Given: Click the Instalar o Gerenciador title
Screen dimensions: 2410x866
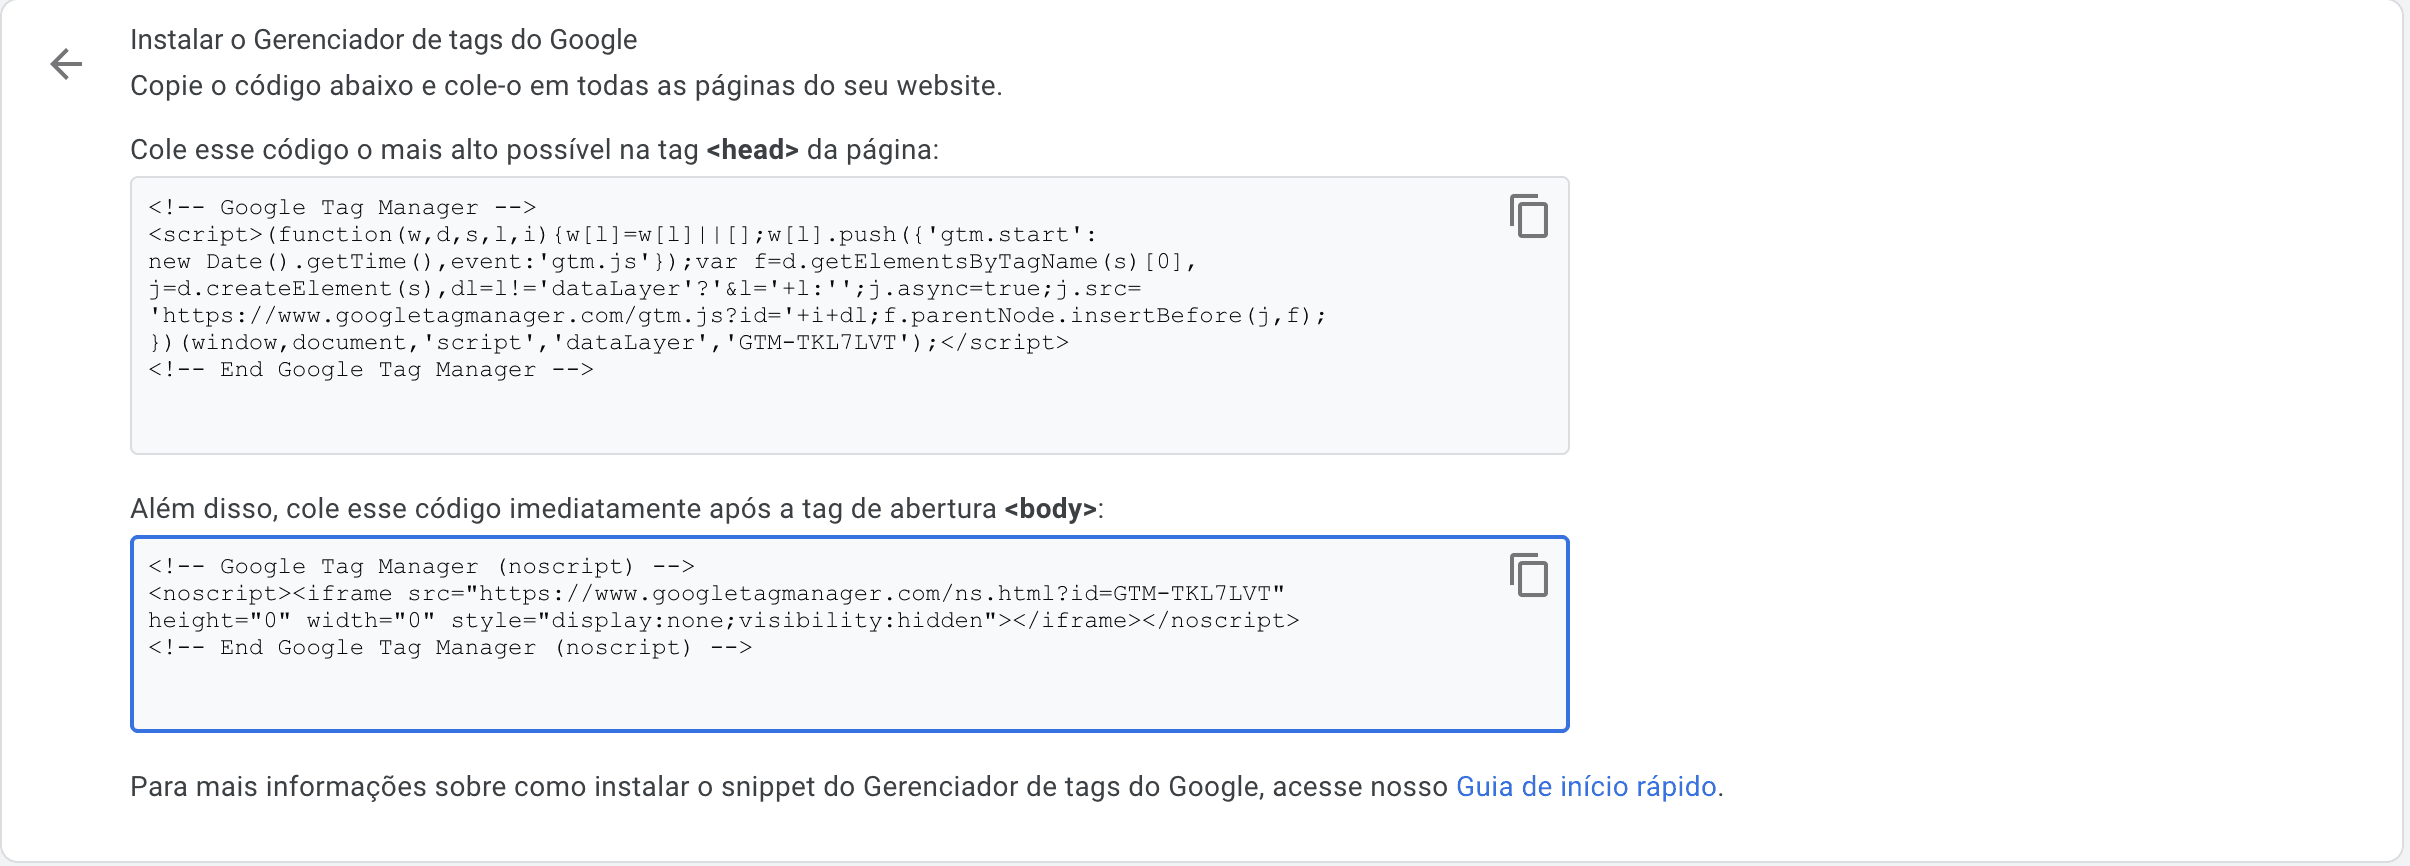Looking at the screenshot, I should click(383, 40).
